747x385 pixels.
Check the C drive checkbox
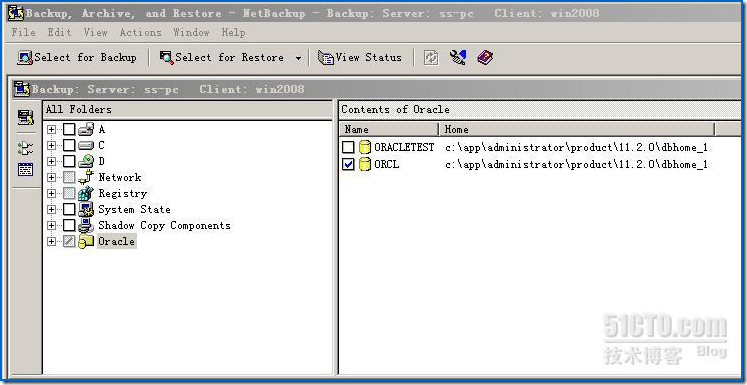(70, 145)
